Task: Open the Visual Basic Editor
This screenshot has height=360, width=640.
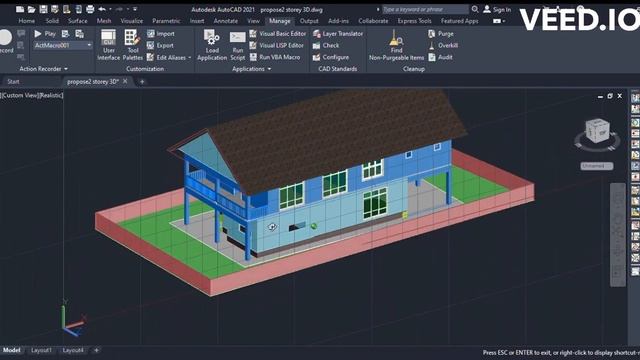Action: (x=278, y=33)
